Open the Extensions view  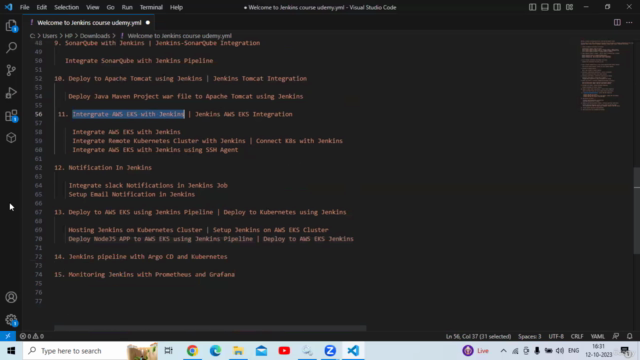point(11,116)
